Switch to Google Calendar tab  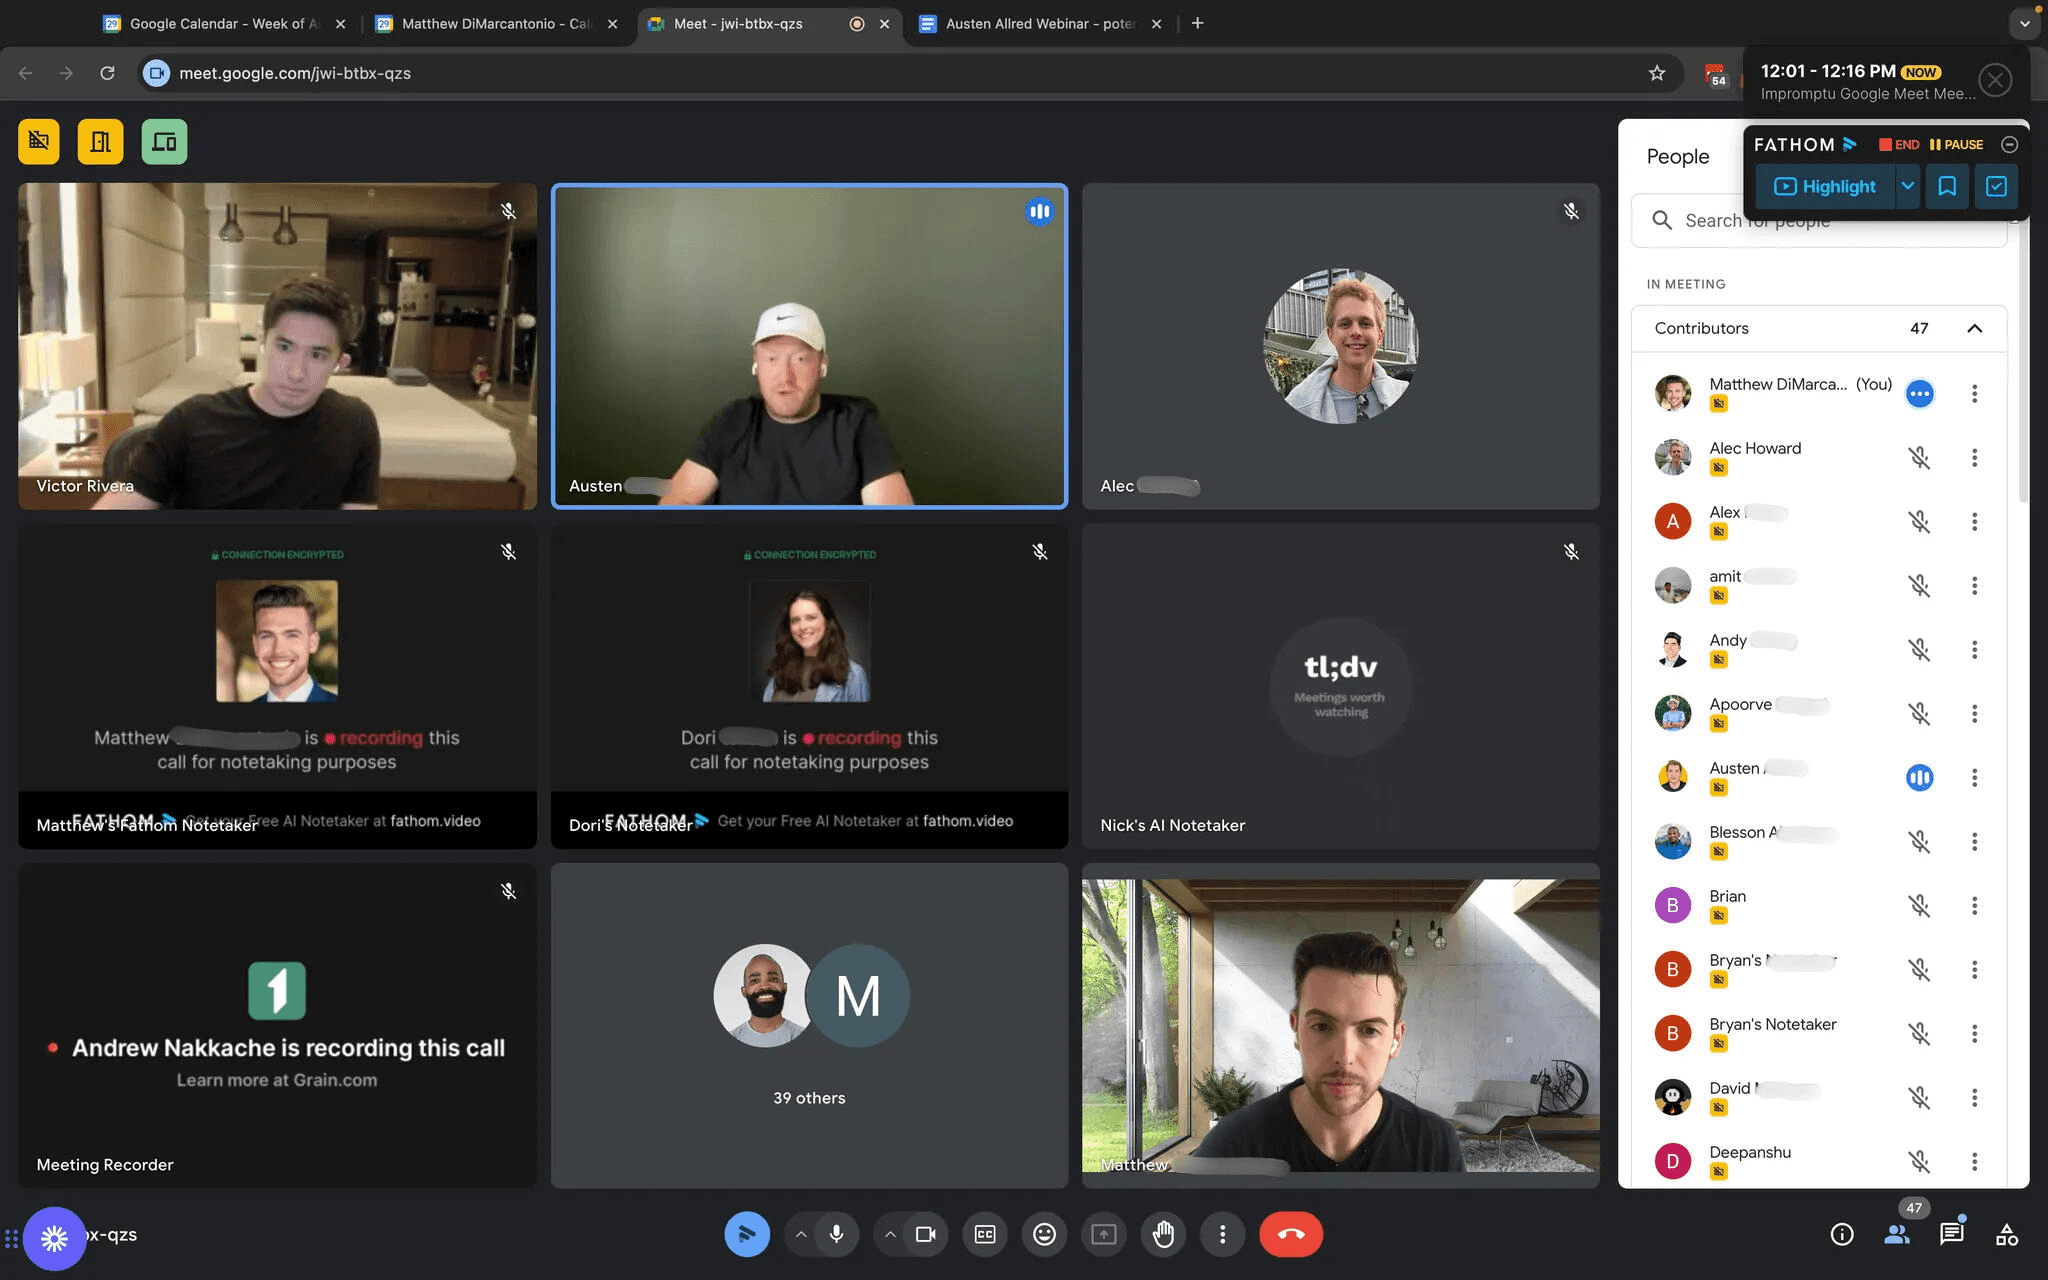pos(222,23)
